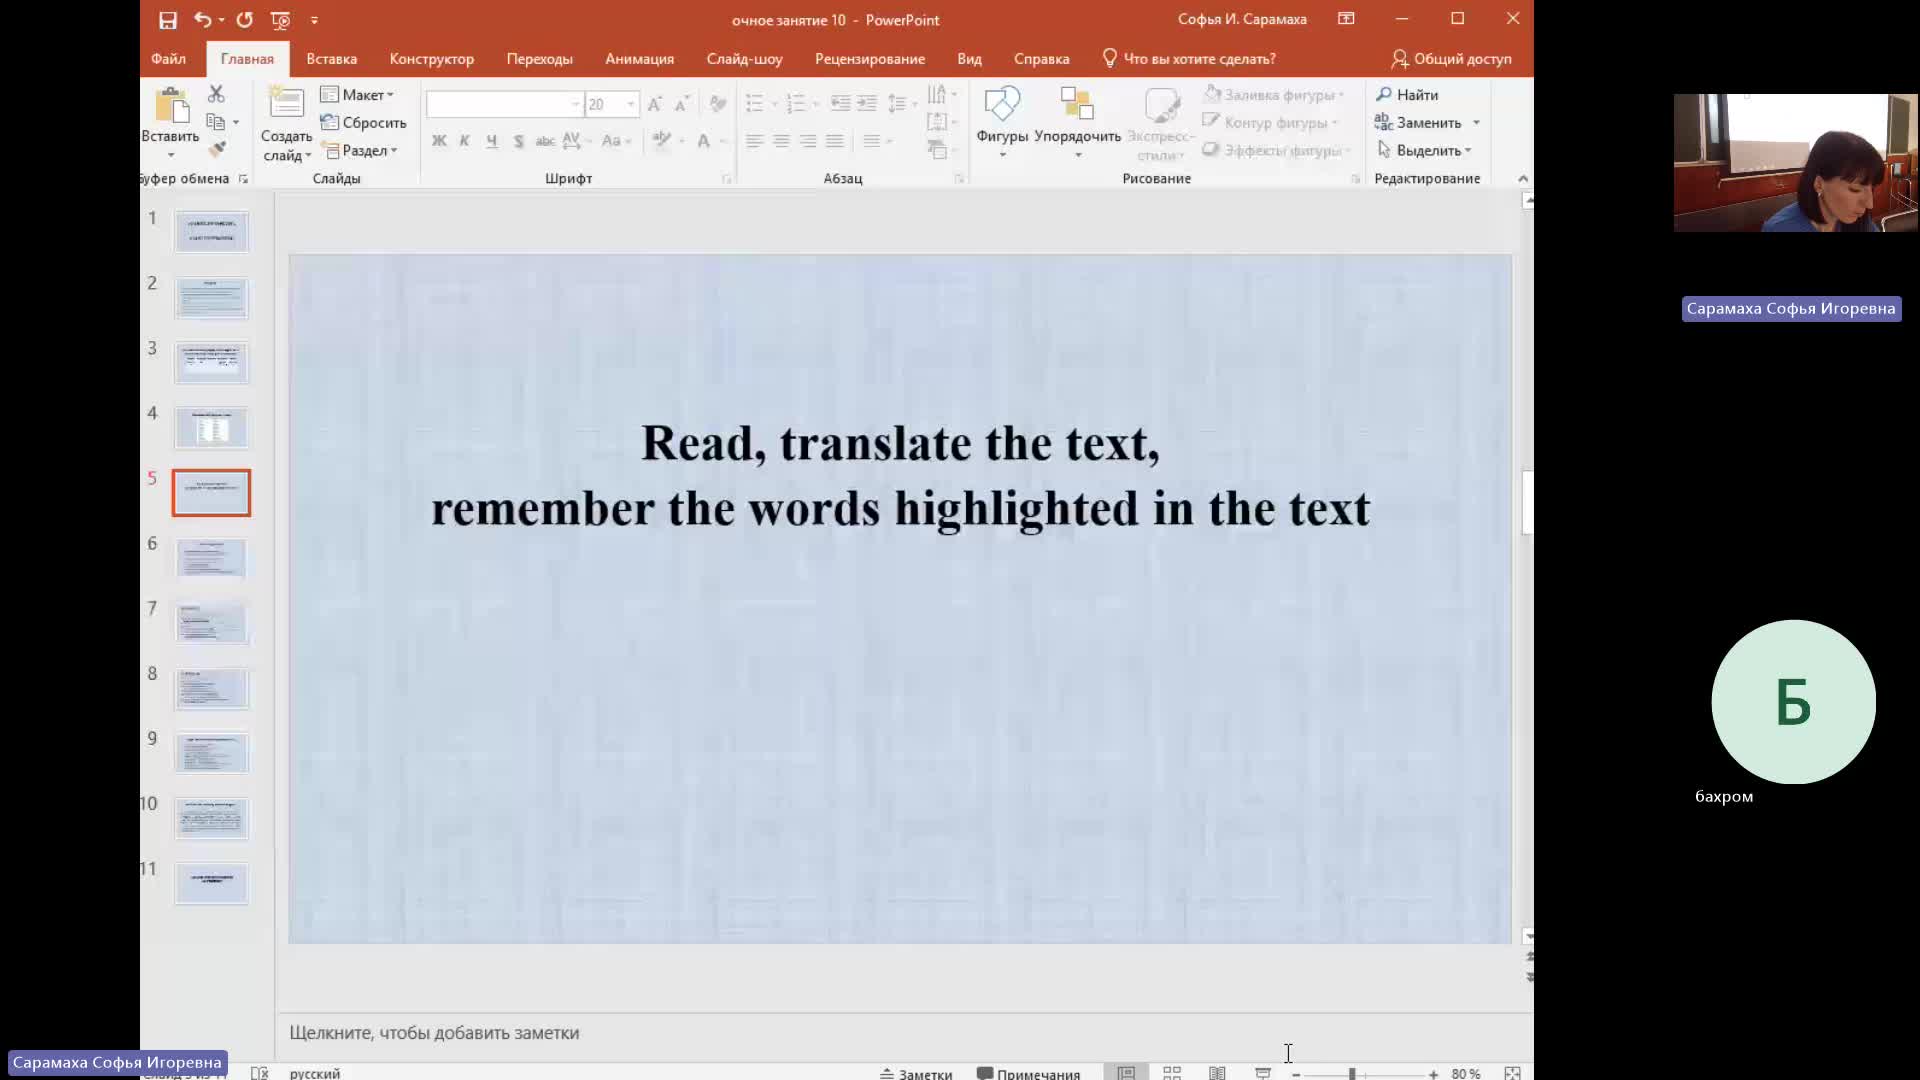Switch to the Конструктор tab
The height and width of the screenshot is (1080, 1920).
coord(432,59)
